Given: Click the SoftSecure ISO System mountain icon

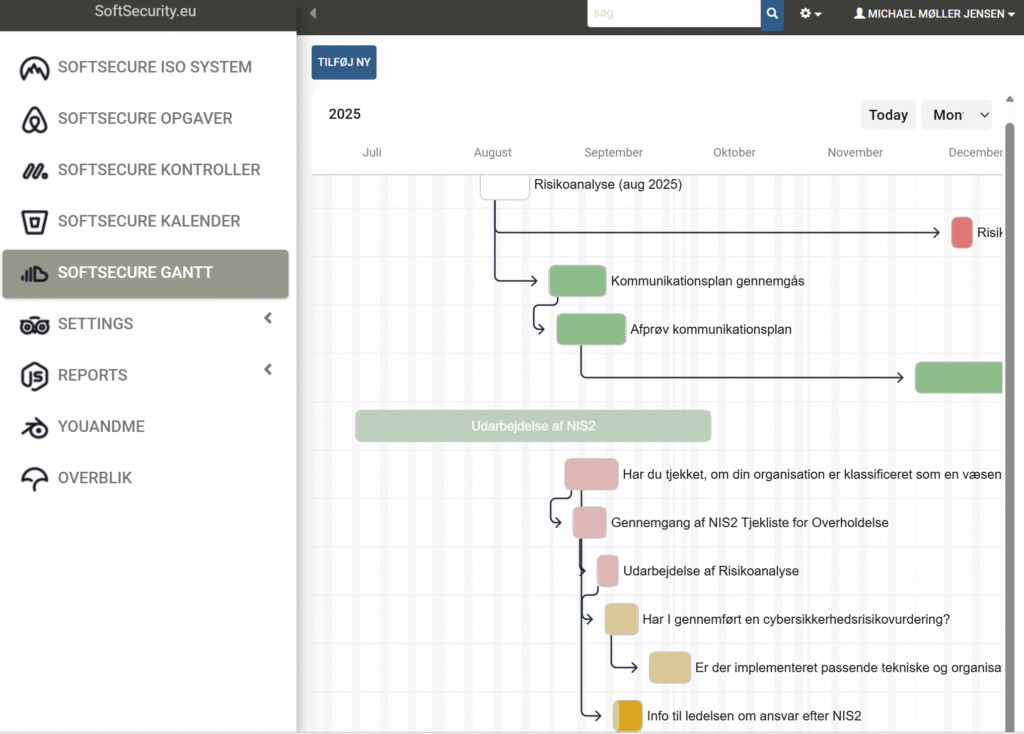Looking at the screenshot, I should click(x=35, y=68).
